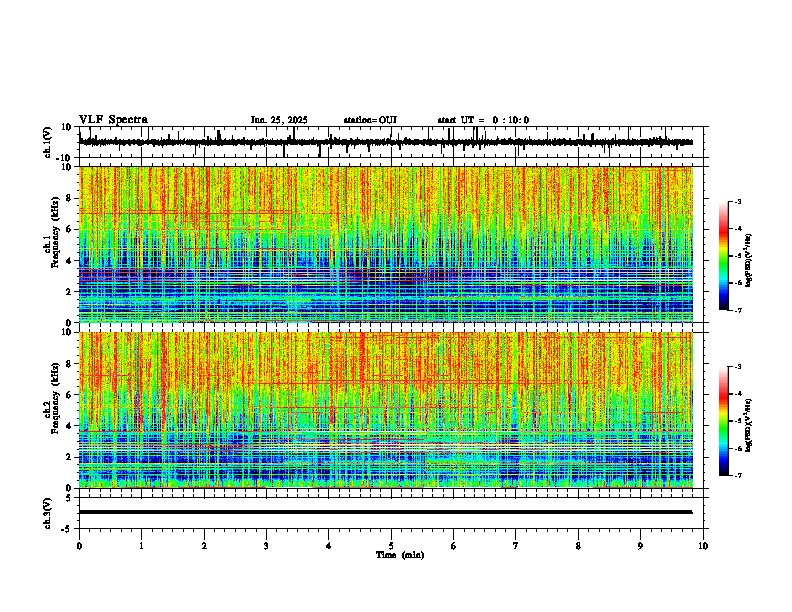The width and height of the screenshot is (792, 612).
Task: Click the time axis tick label "10"
Action: coord(703,546)
